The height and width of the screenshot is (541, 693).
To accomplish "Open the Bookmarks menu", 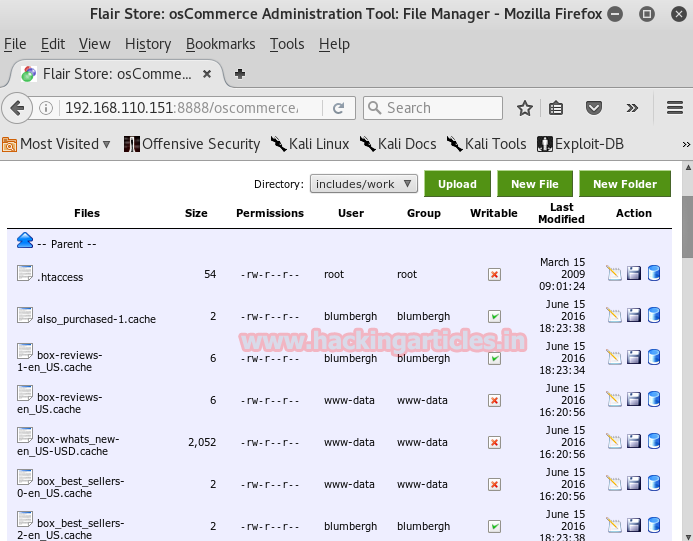I will tap(221, 44).
